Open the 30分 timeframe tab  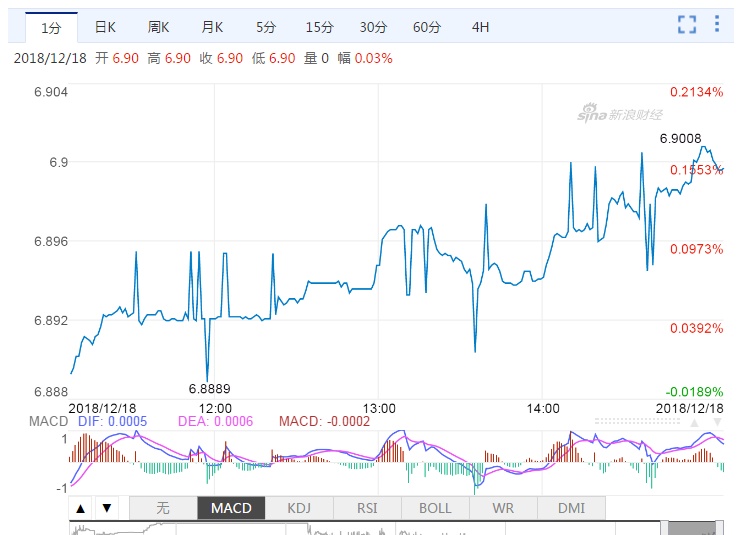(373, 27)
